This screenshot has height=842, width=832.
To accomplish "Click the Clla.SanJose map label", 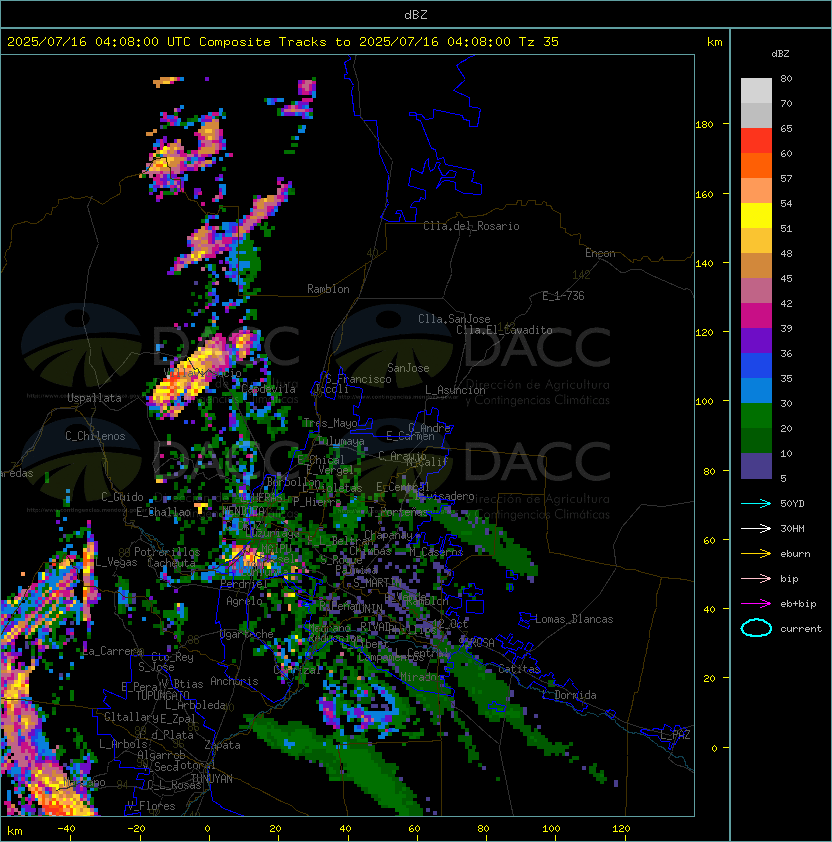I will coord(454,319).
